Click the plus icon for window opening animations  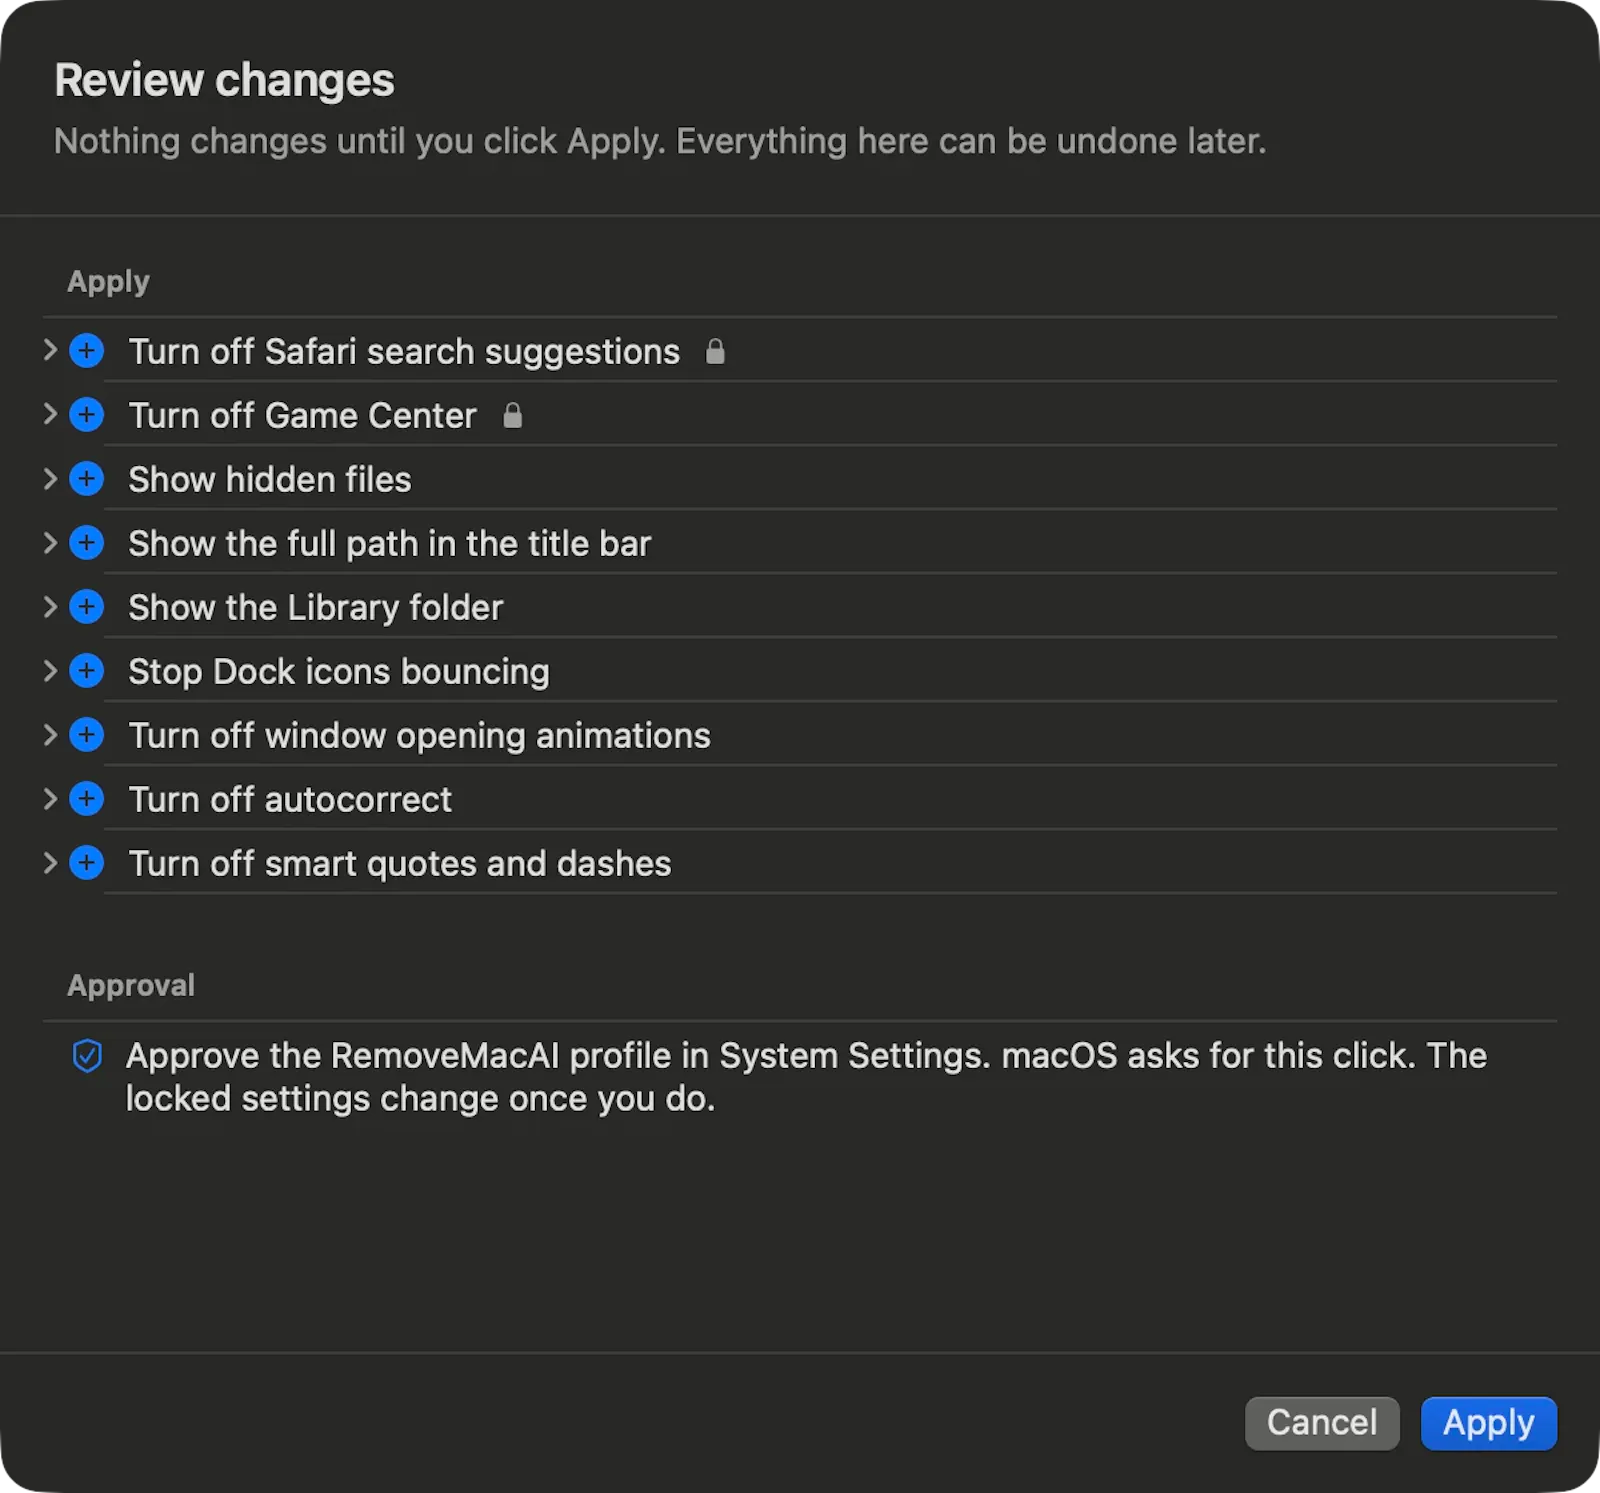[x=87, y=735]
